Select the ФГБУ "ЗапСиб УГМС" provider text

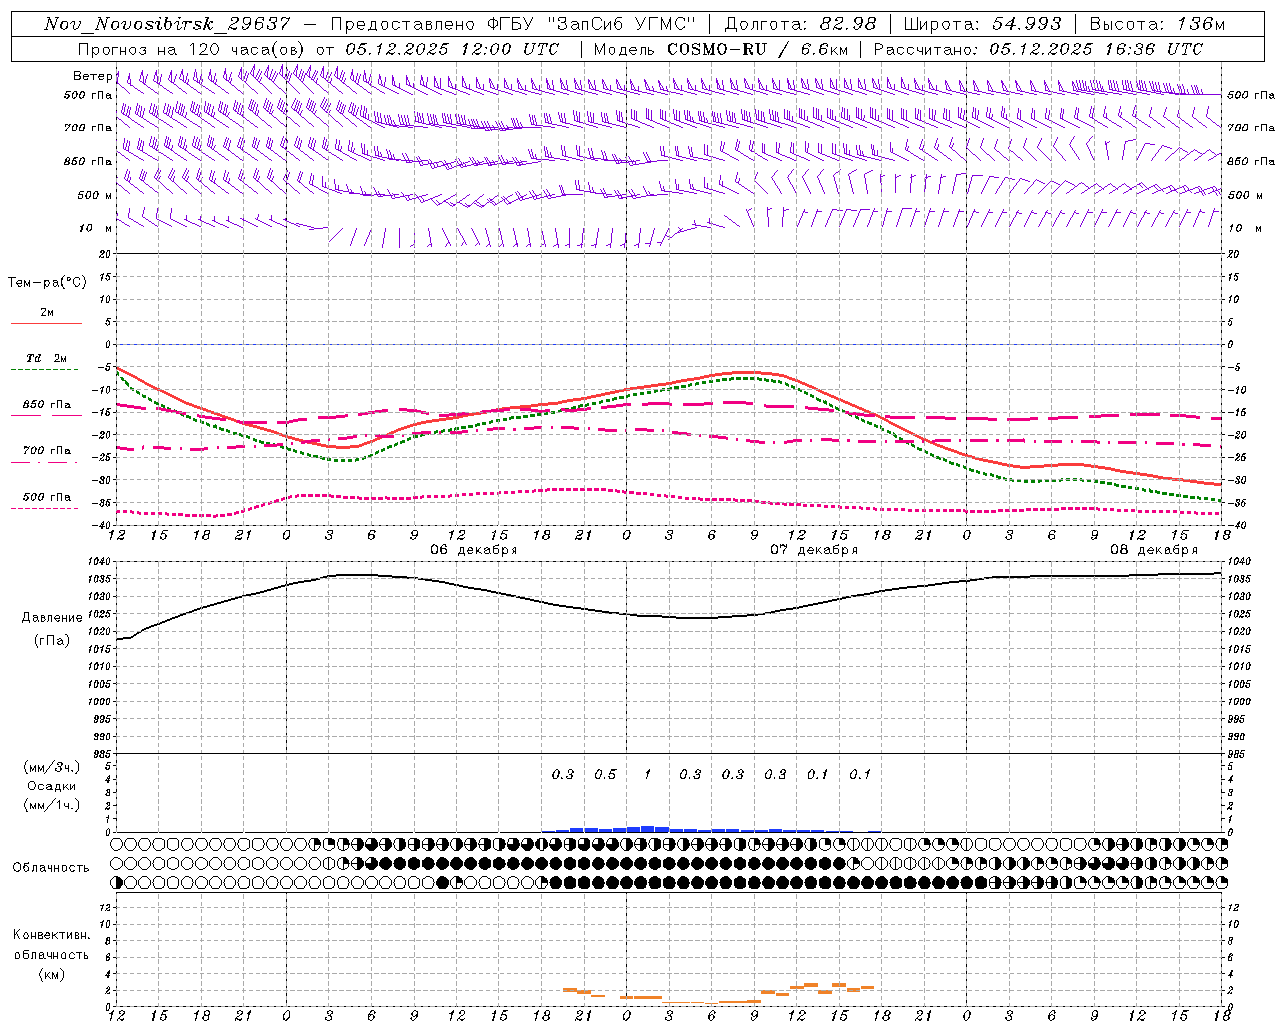(x=592, y=24)
